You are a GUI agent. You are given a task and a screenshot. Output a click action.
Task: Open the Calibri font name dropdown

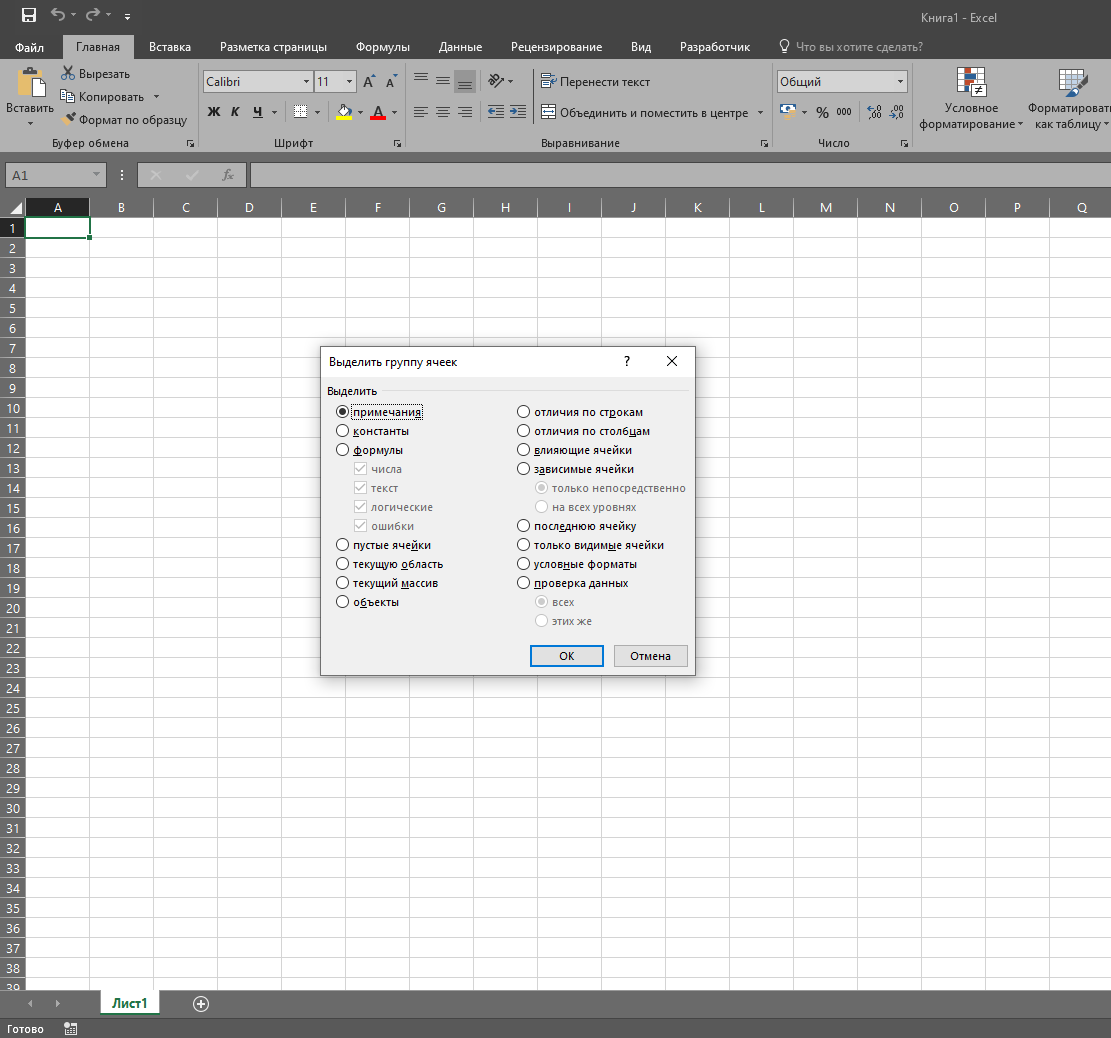pos(306,82)
